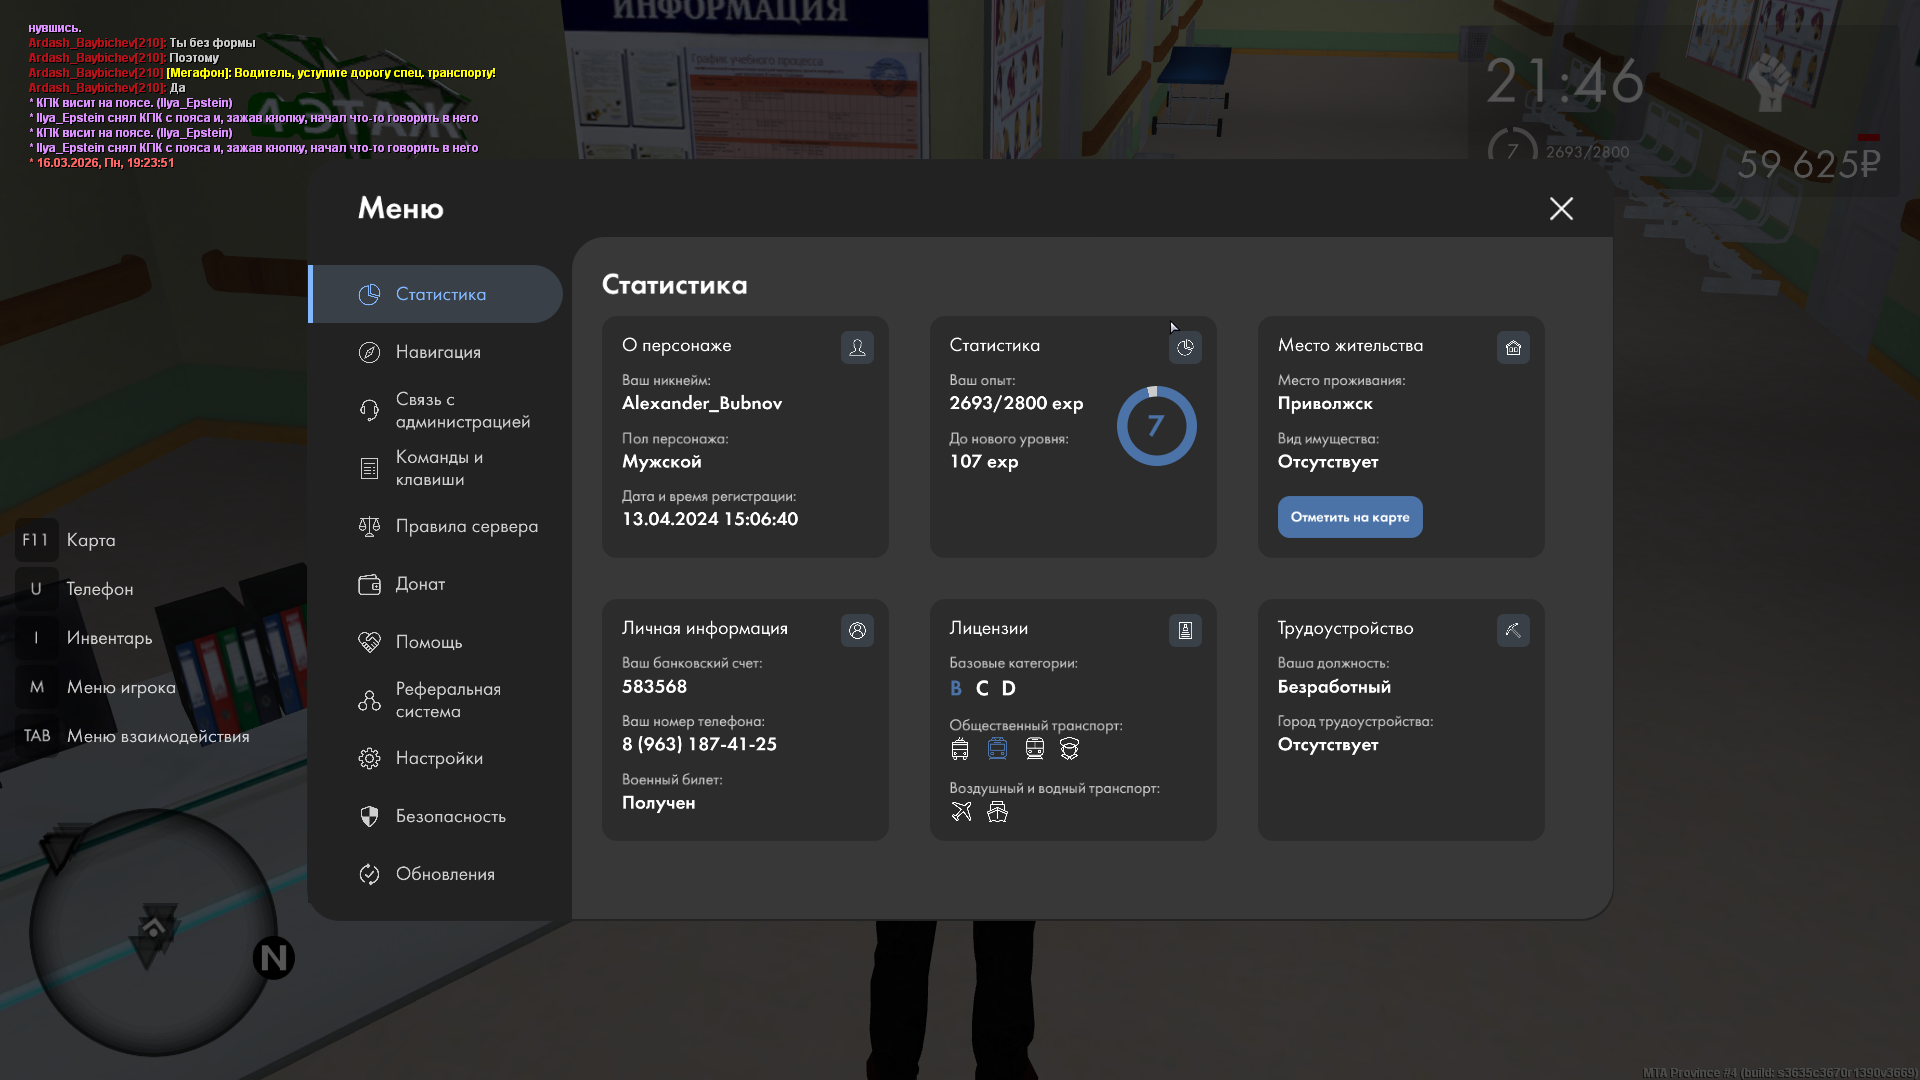Click the airplane license icon
The width and height of the screenshot is (1920, 1080).
tap(961, 811)
